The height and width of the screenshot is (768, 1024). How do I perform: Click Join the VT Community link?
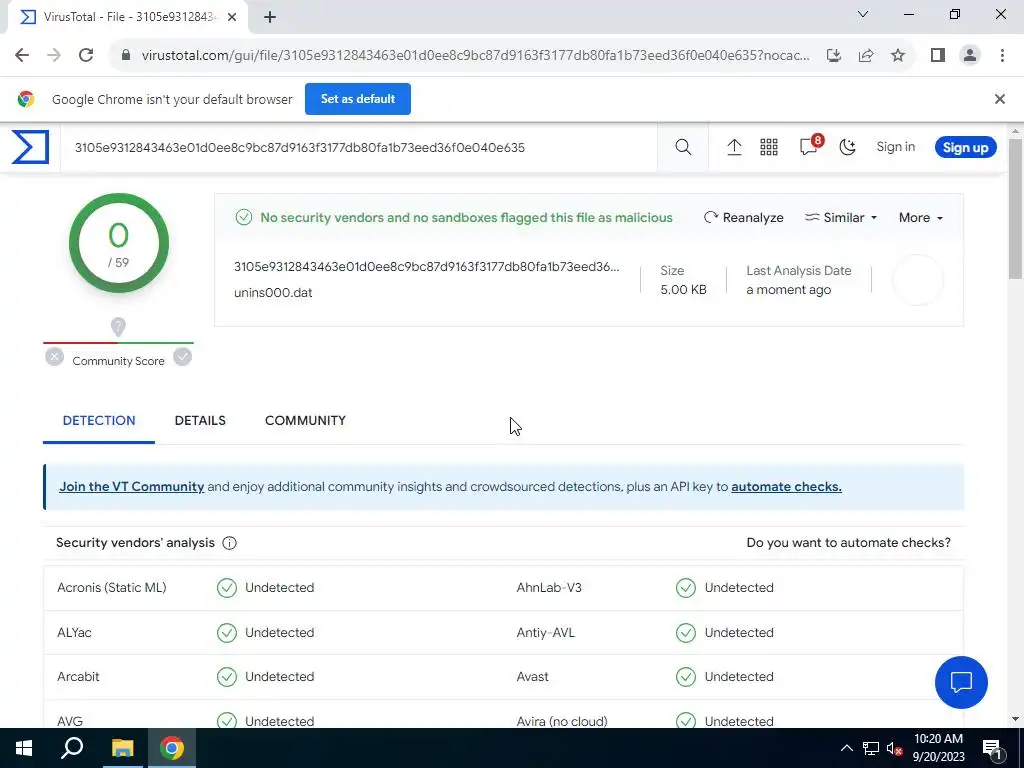(x=131, y=487)
